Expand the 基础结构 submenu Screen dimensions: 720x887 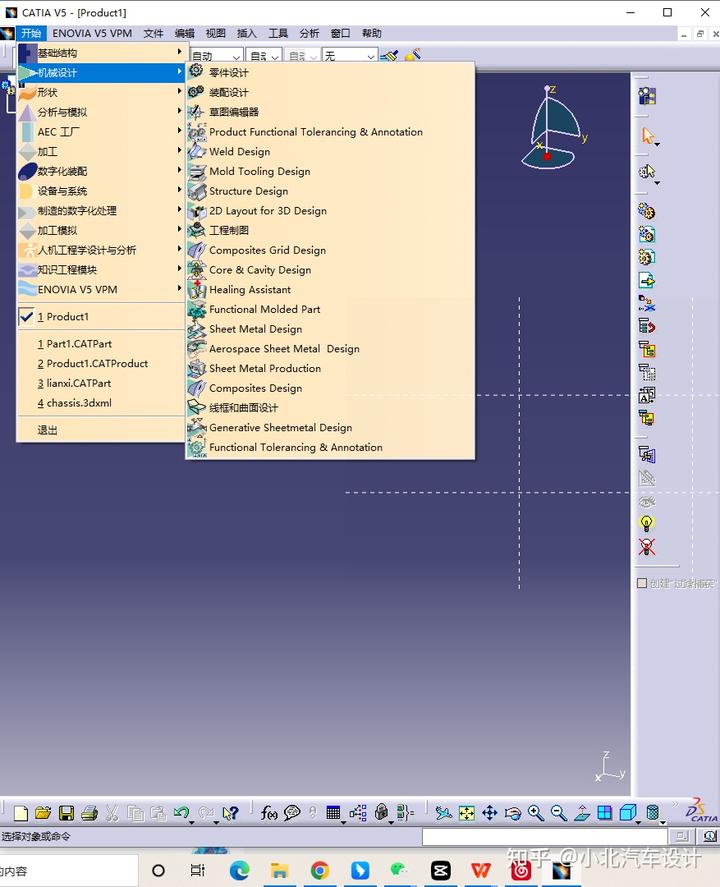[101, 53]
